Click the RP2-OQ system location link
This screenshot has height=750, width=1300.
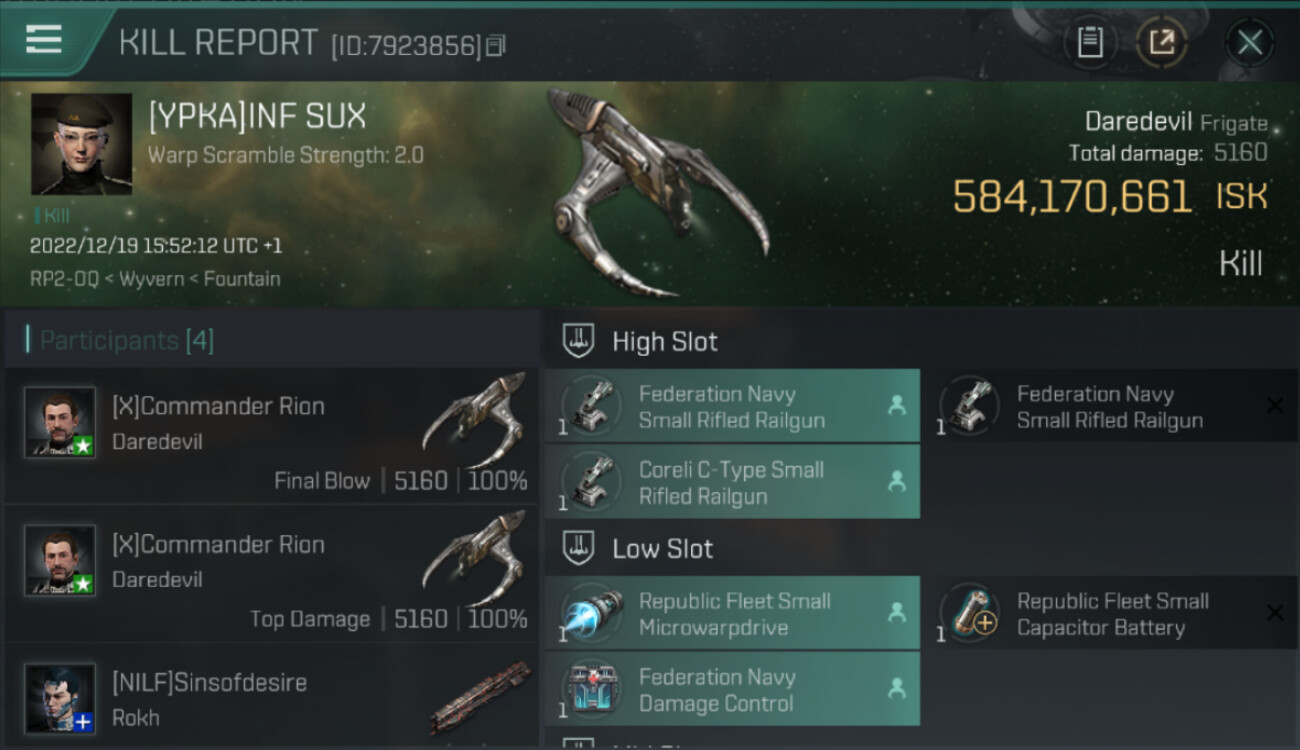point(64,279)
